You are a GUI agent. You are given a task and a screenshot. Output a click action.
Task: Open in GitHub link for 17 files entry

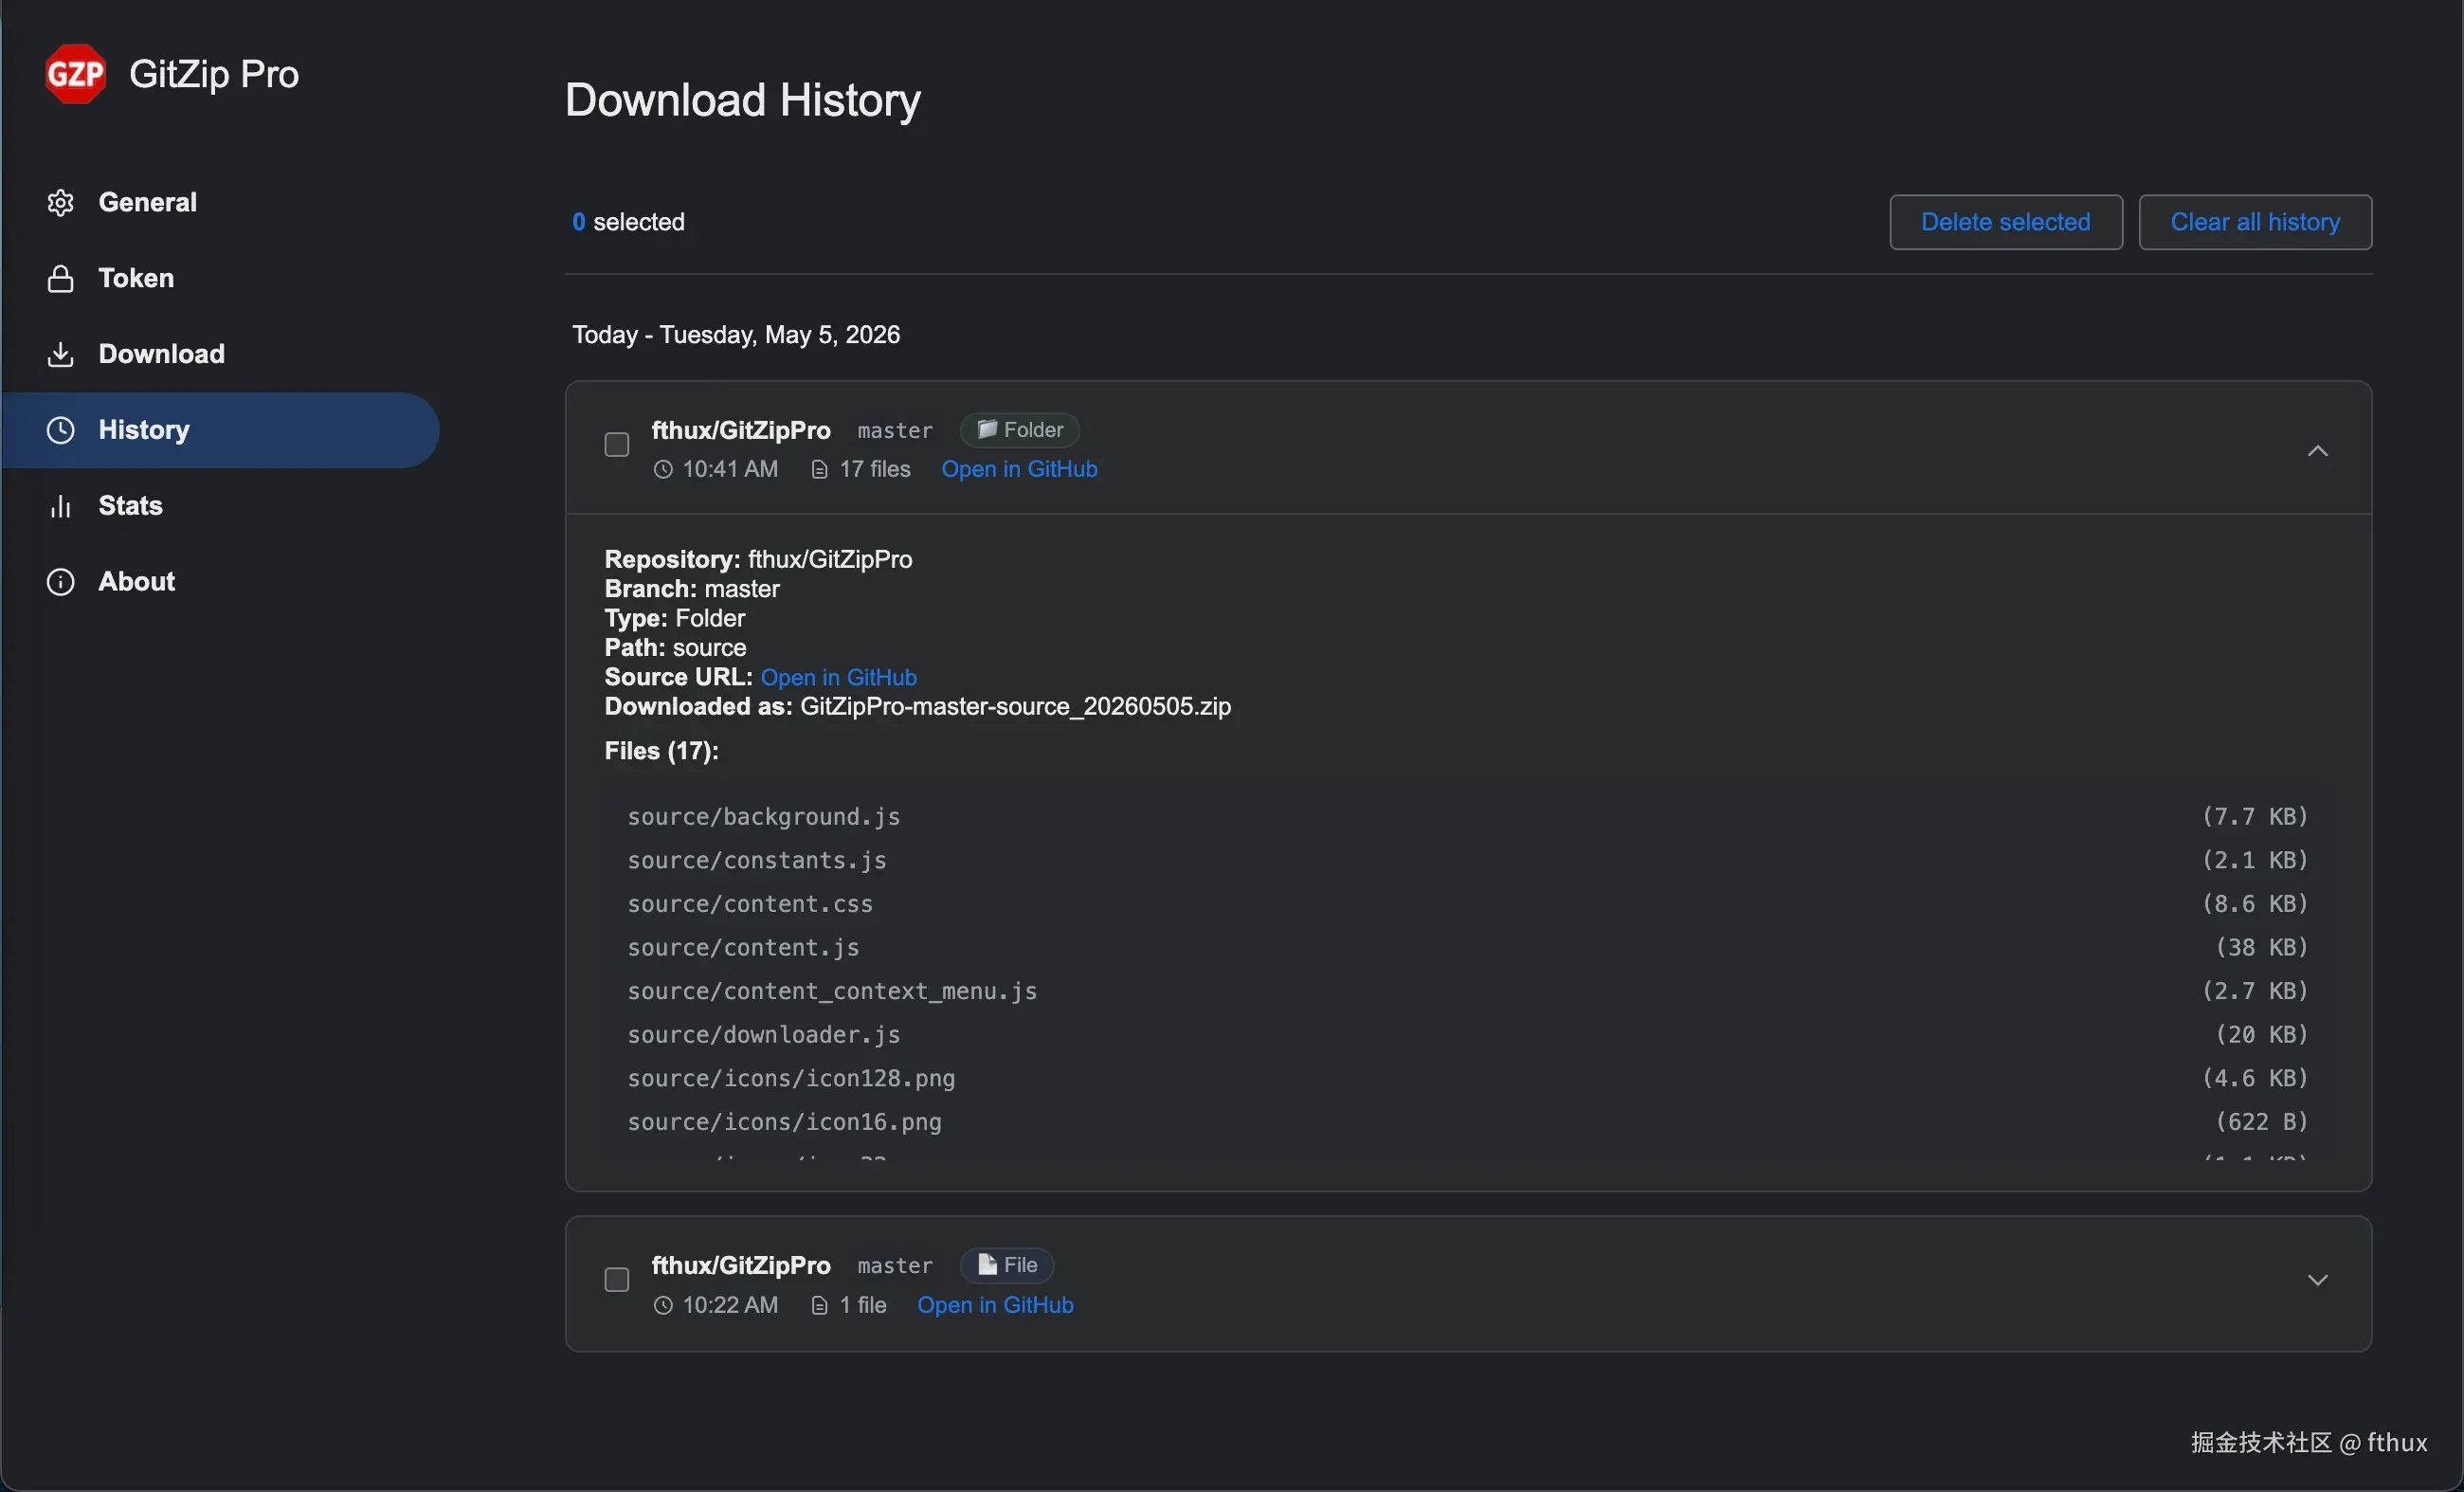tap(1019, 470)
